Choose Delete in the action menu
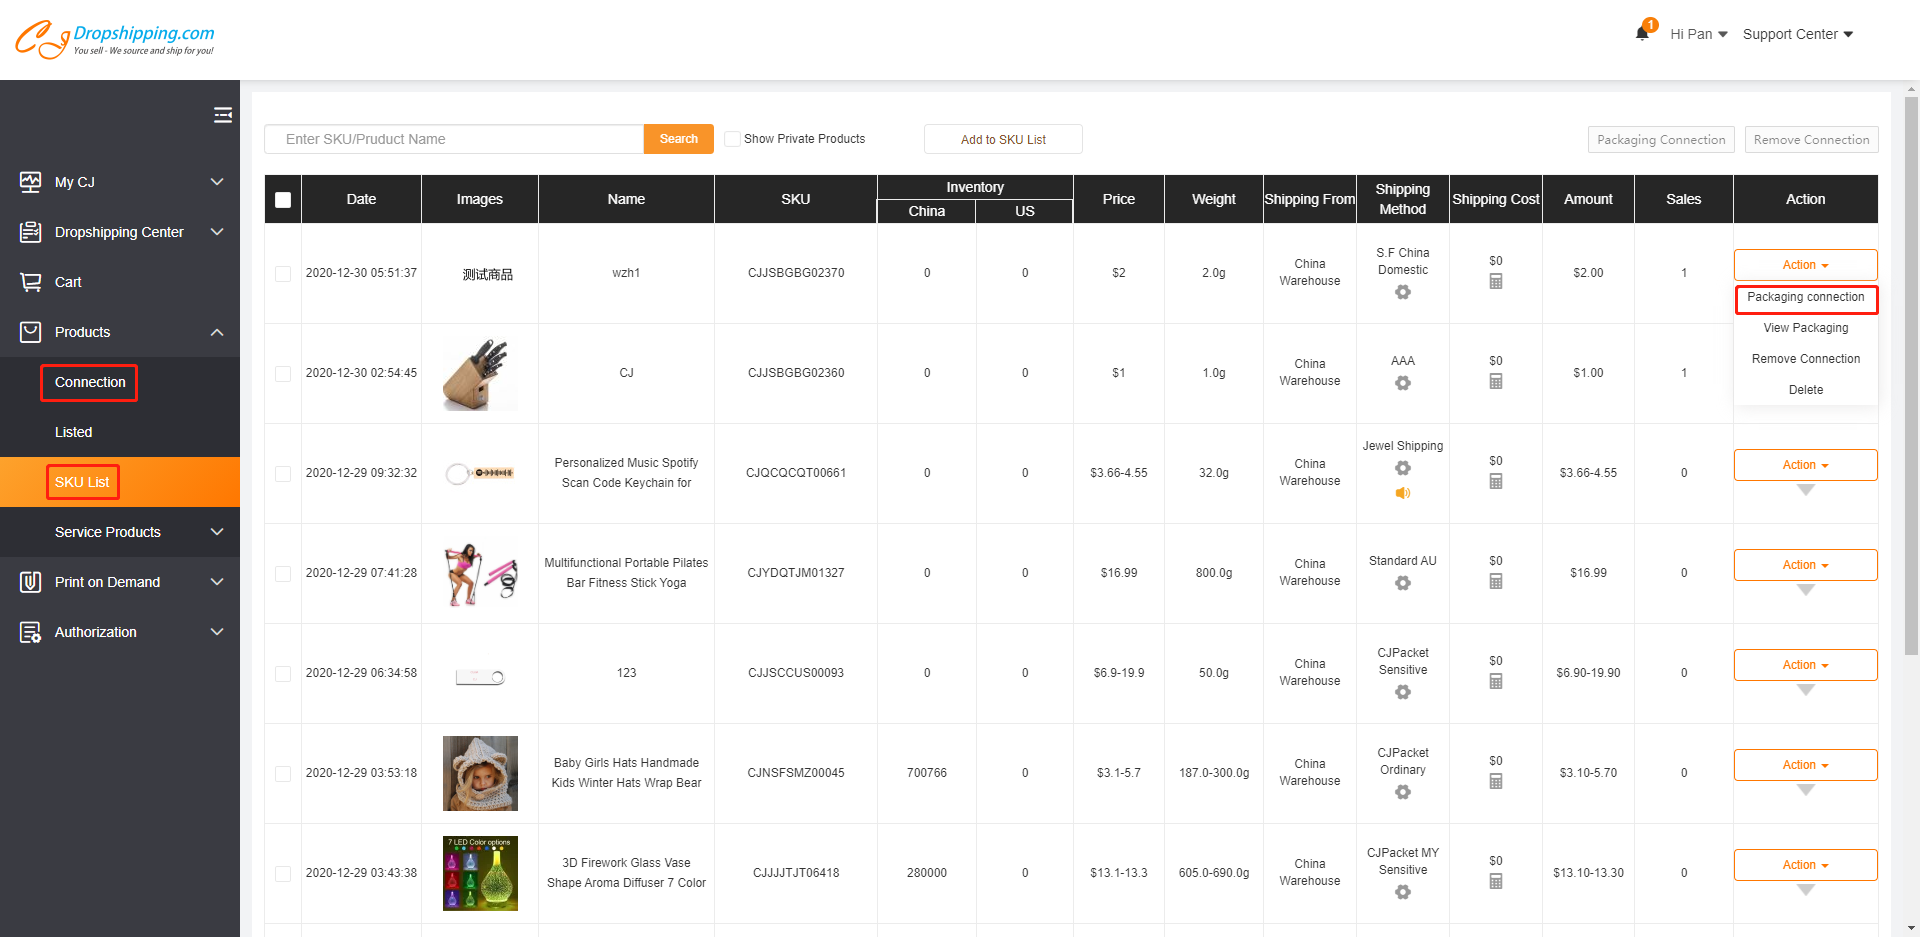This screenshot has width=1920, height=937. [x=1805, y=390]
